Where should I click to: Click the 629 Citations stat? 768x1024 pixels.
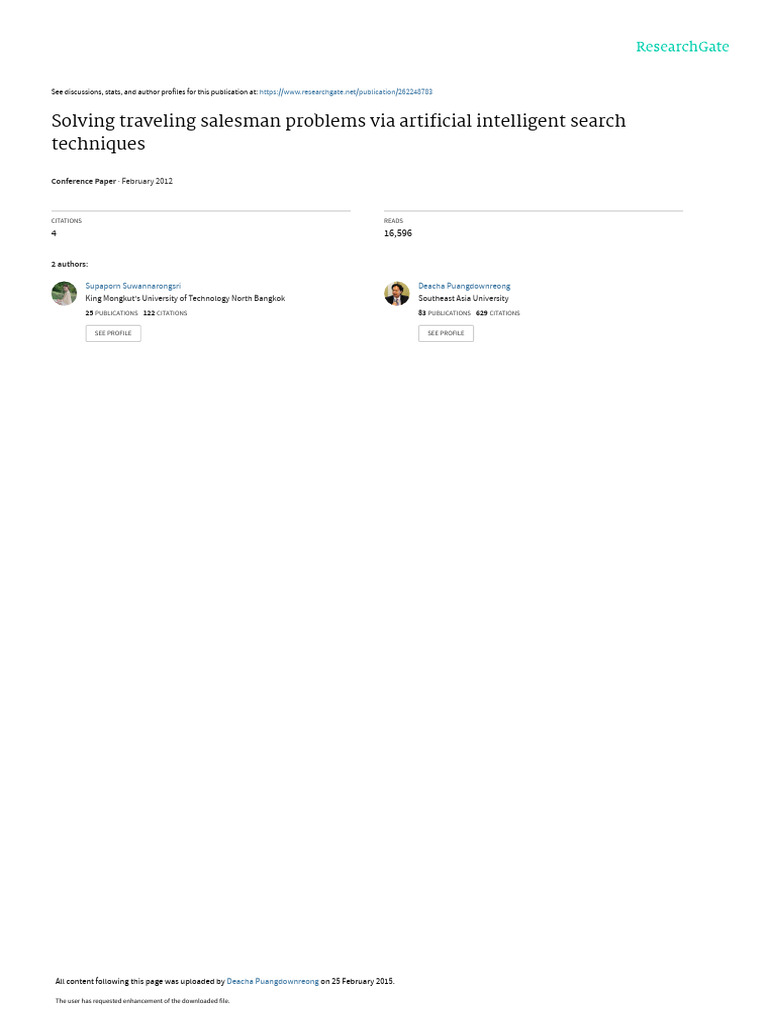[498, 313]
